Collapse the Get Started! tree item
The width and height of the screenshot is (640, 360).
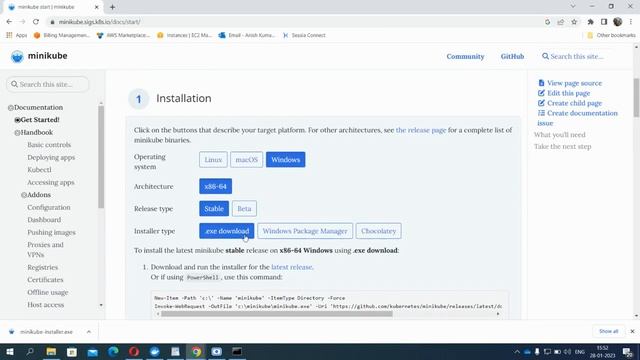[x=17, y=120]
